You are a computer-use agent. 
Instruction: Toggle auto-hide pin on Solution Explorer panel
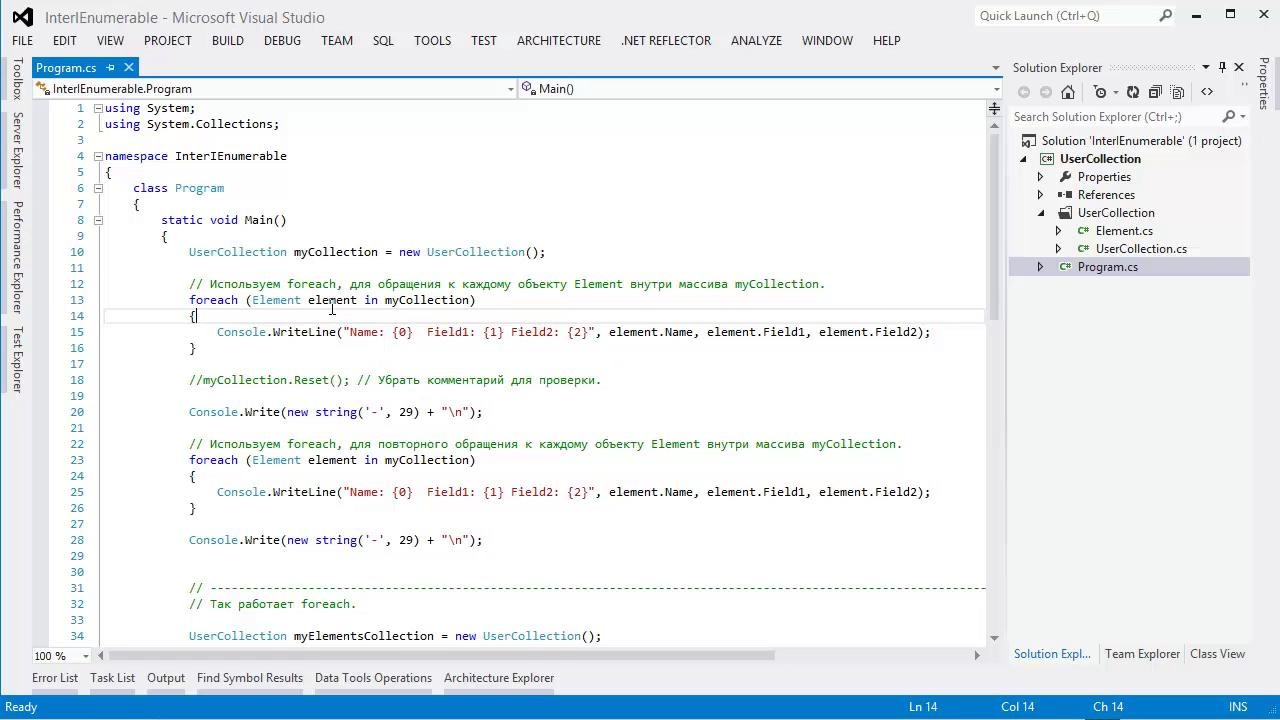pyautogui.click(x=1222, y=67)
